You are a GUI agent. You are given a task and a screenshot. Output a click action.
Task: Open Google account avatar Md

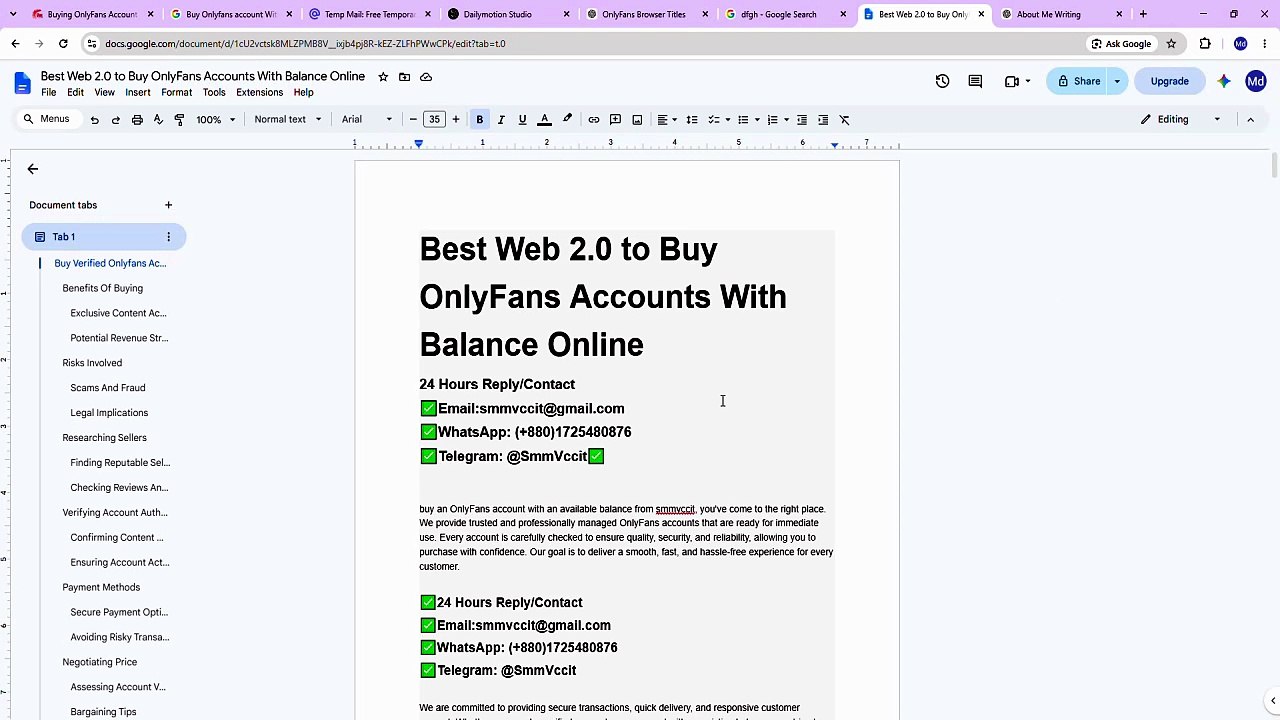[1256, 81]
